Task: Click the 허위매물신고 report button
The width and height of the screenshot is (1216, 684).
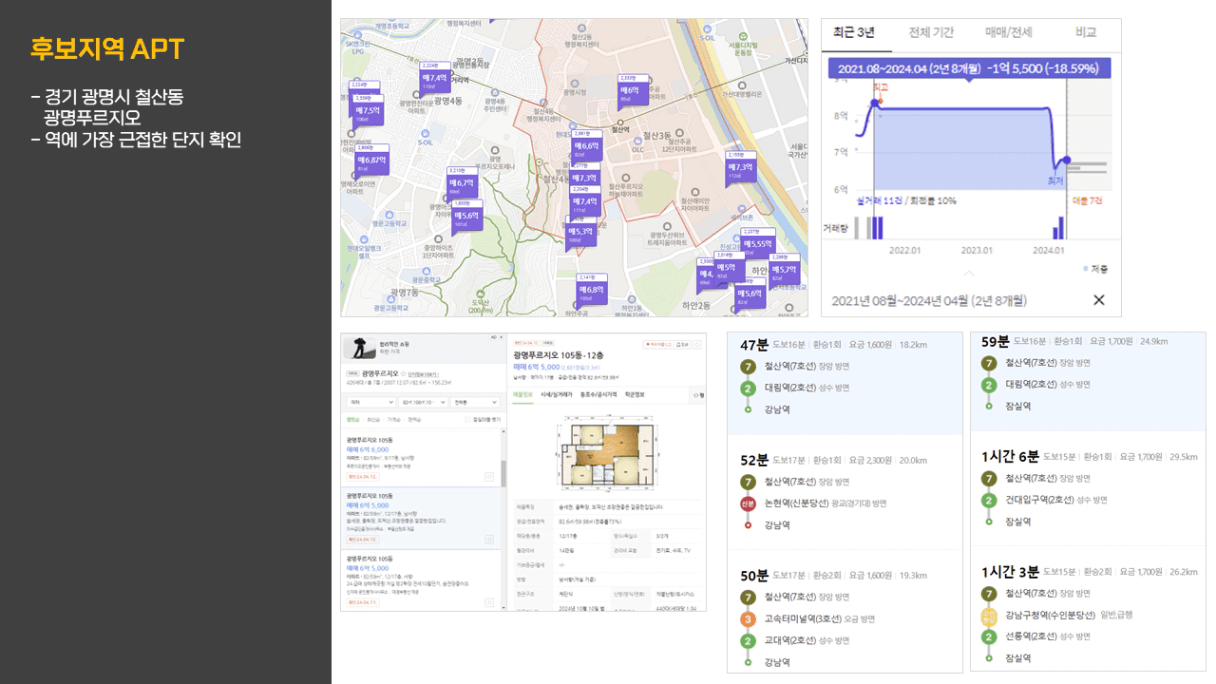Action: (x=657, y=345)
